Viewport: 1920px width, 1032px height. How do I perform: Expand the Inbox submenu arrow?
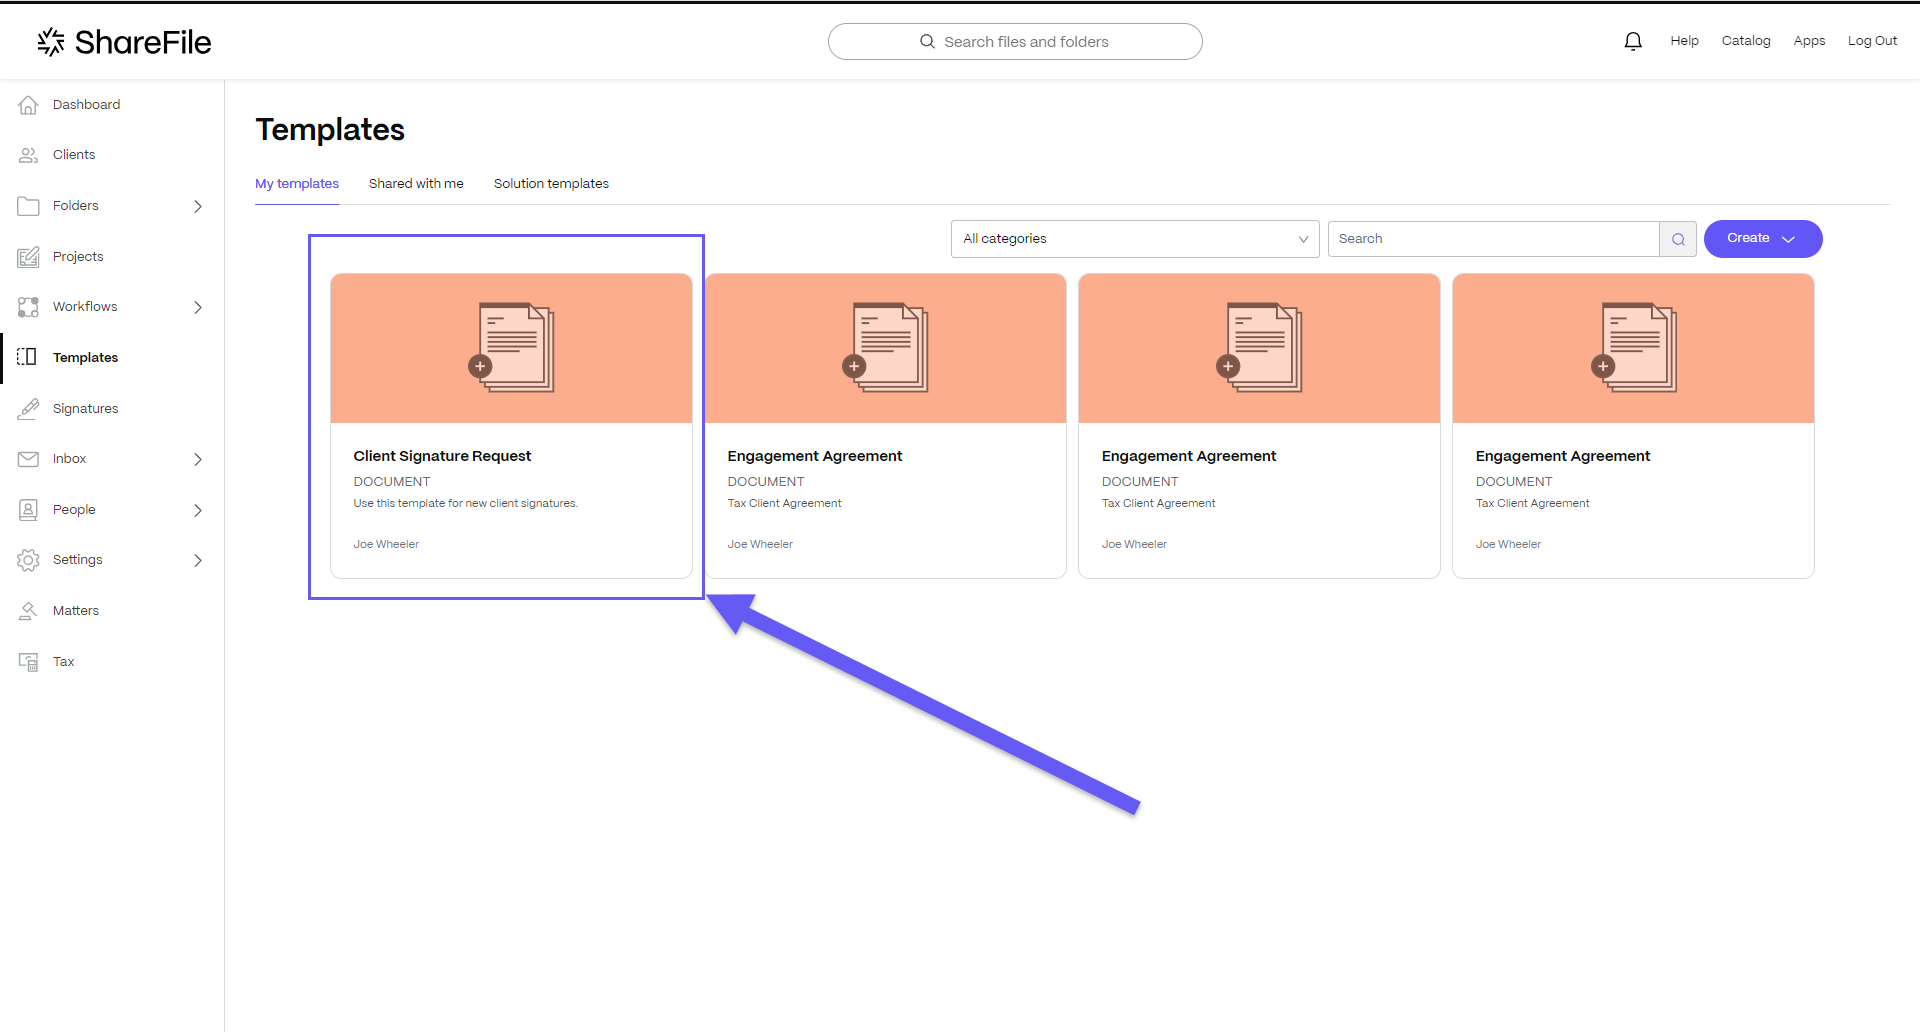coord(198,459)
